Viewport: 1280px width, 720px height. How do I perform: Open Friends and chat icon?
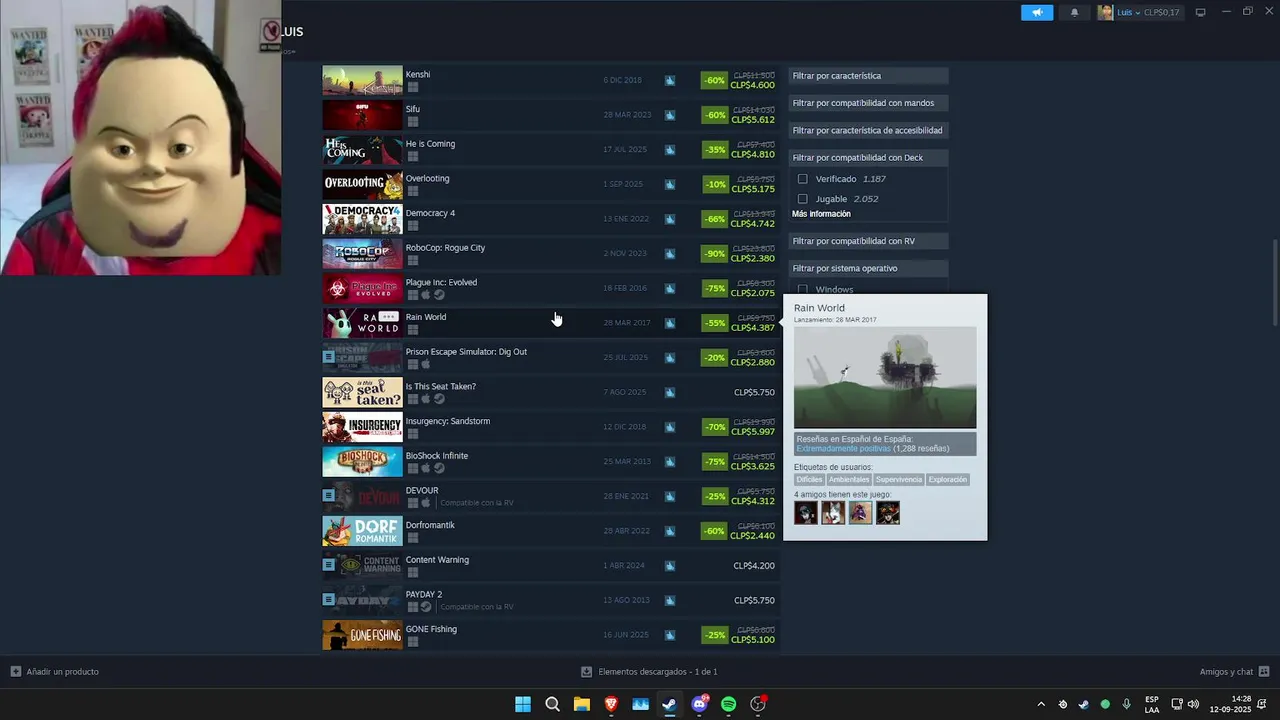1264,672
